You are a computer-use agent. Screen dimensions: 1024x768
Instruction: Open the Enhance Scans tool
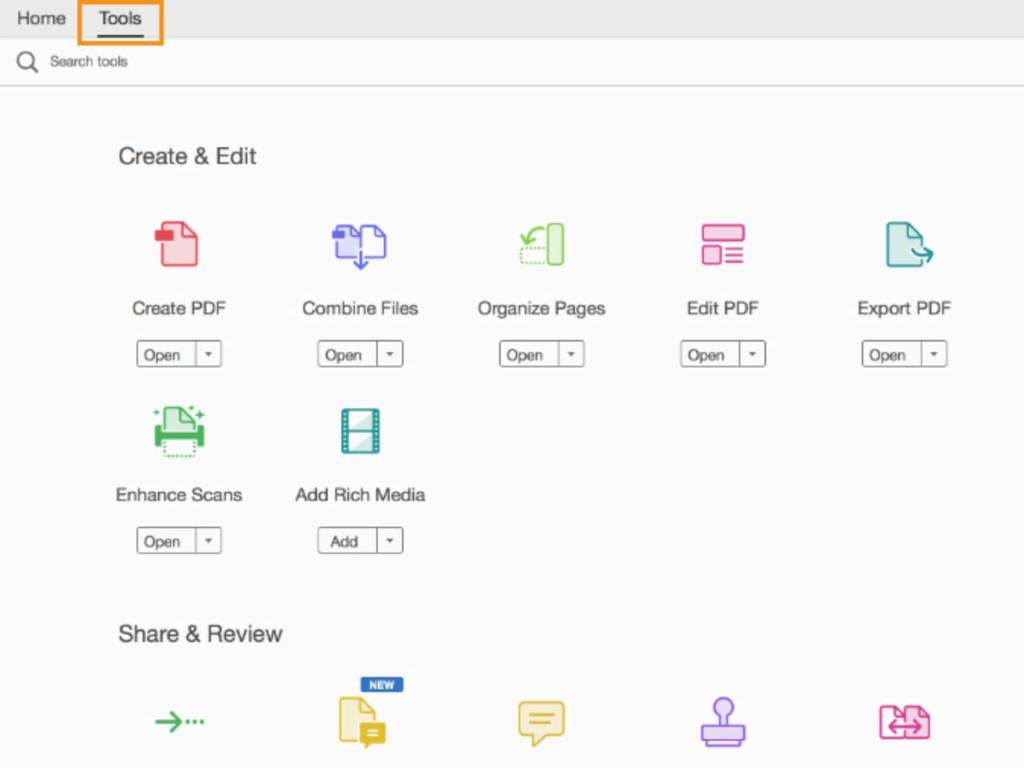(x=166, y=541)
